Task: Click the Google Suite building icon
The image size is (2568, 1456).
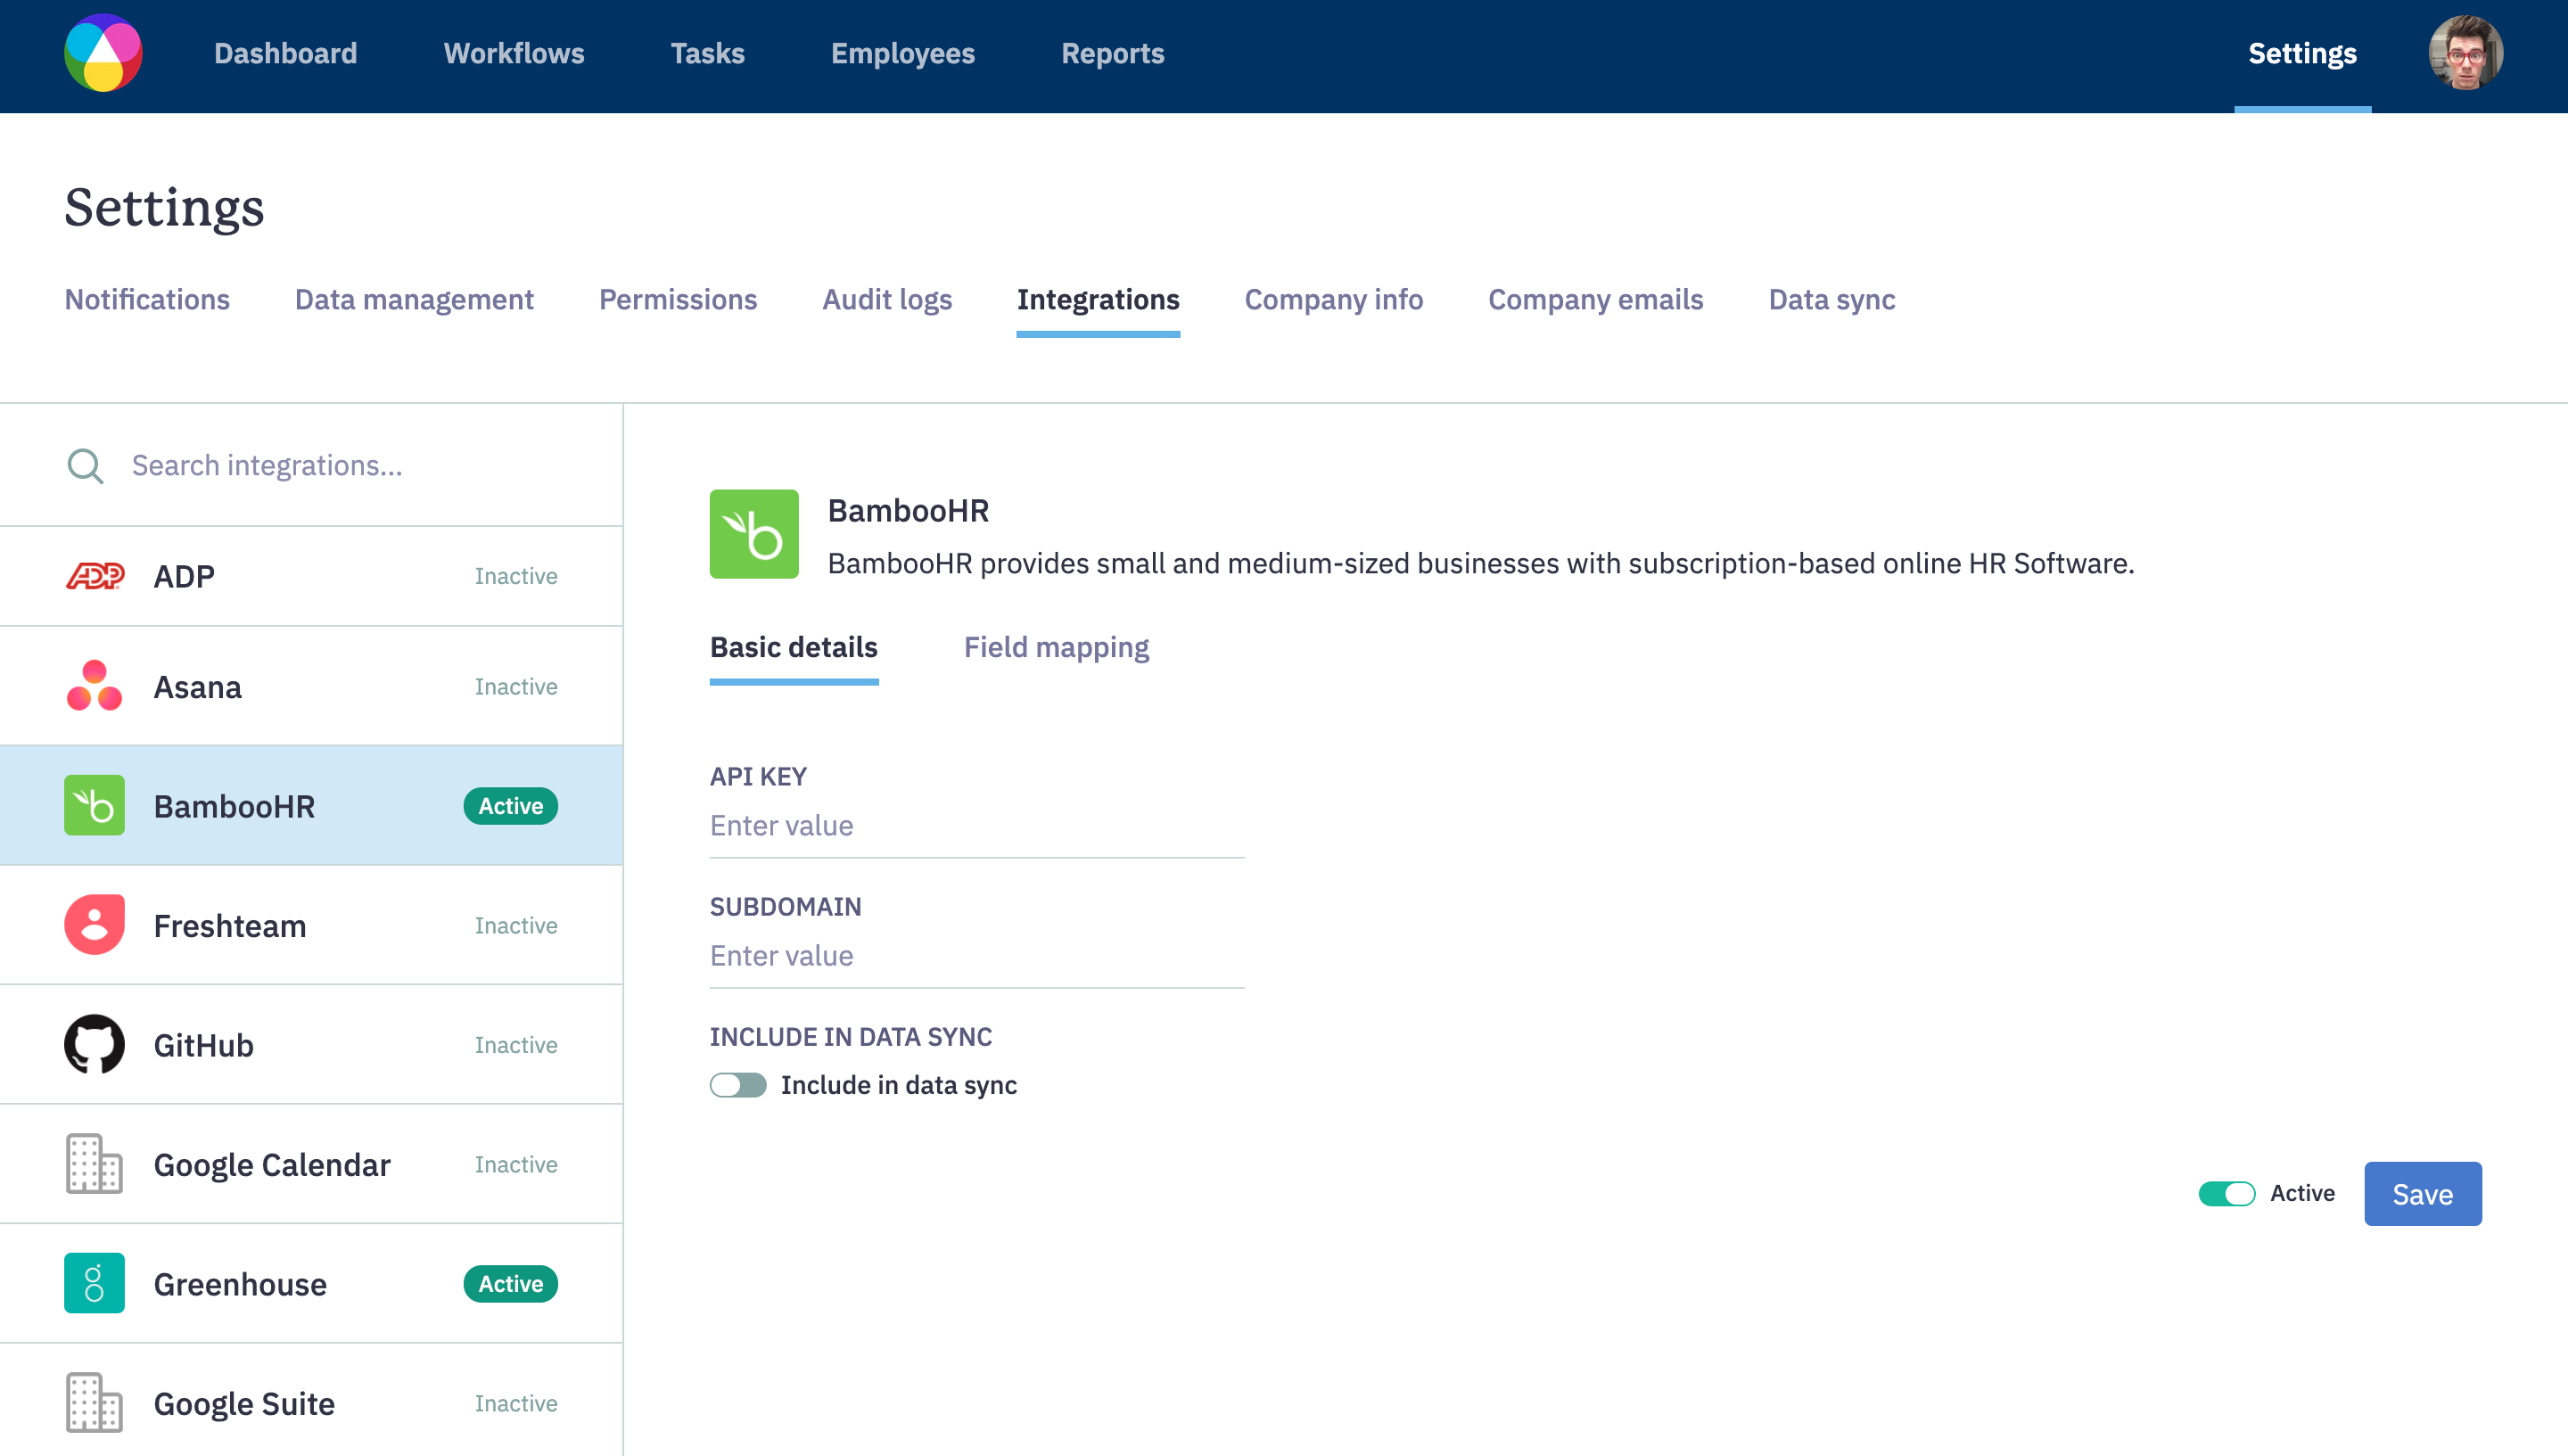Action: point(95,1403)
